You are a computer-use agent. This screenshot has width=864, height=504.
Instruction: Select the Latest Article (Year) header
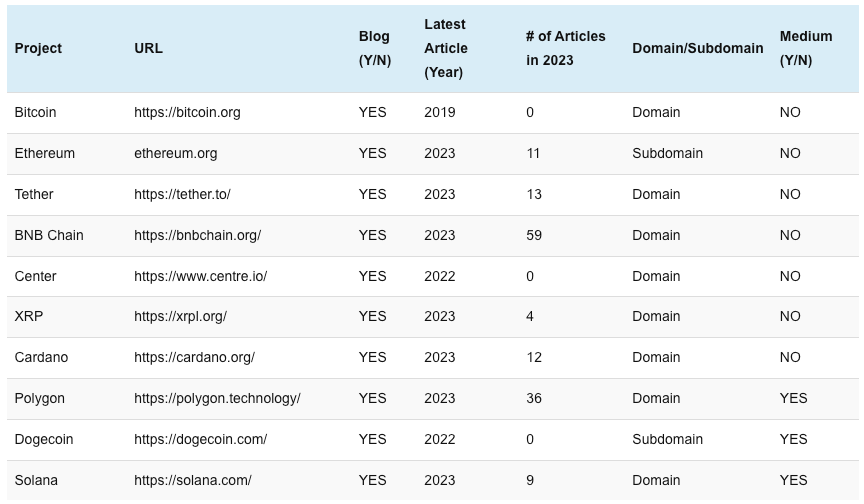pos(446,48)
